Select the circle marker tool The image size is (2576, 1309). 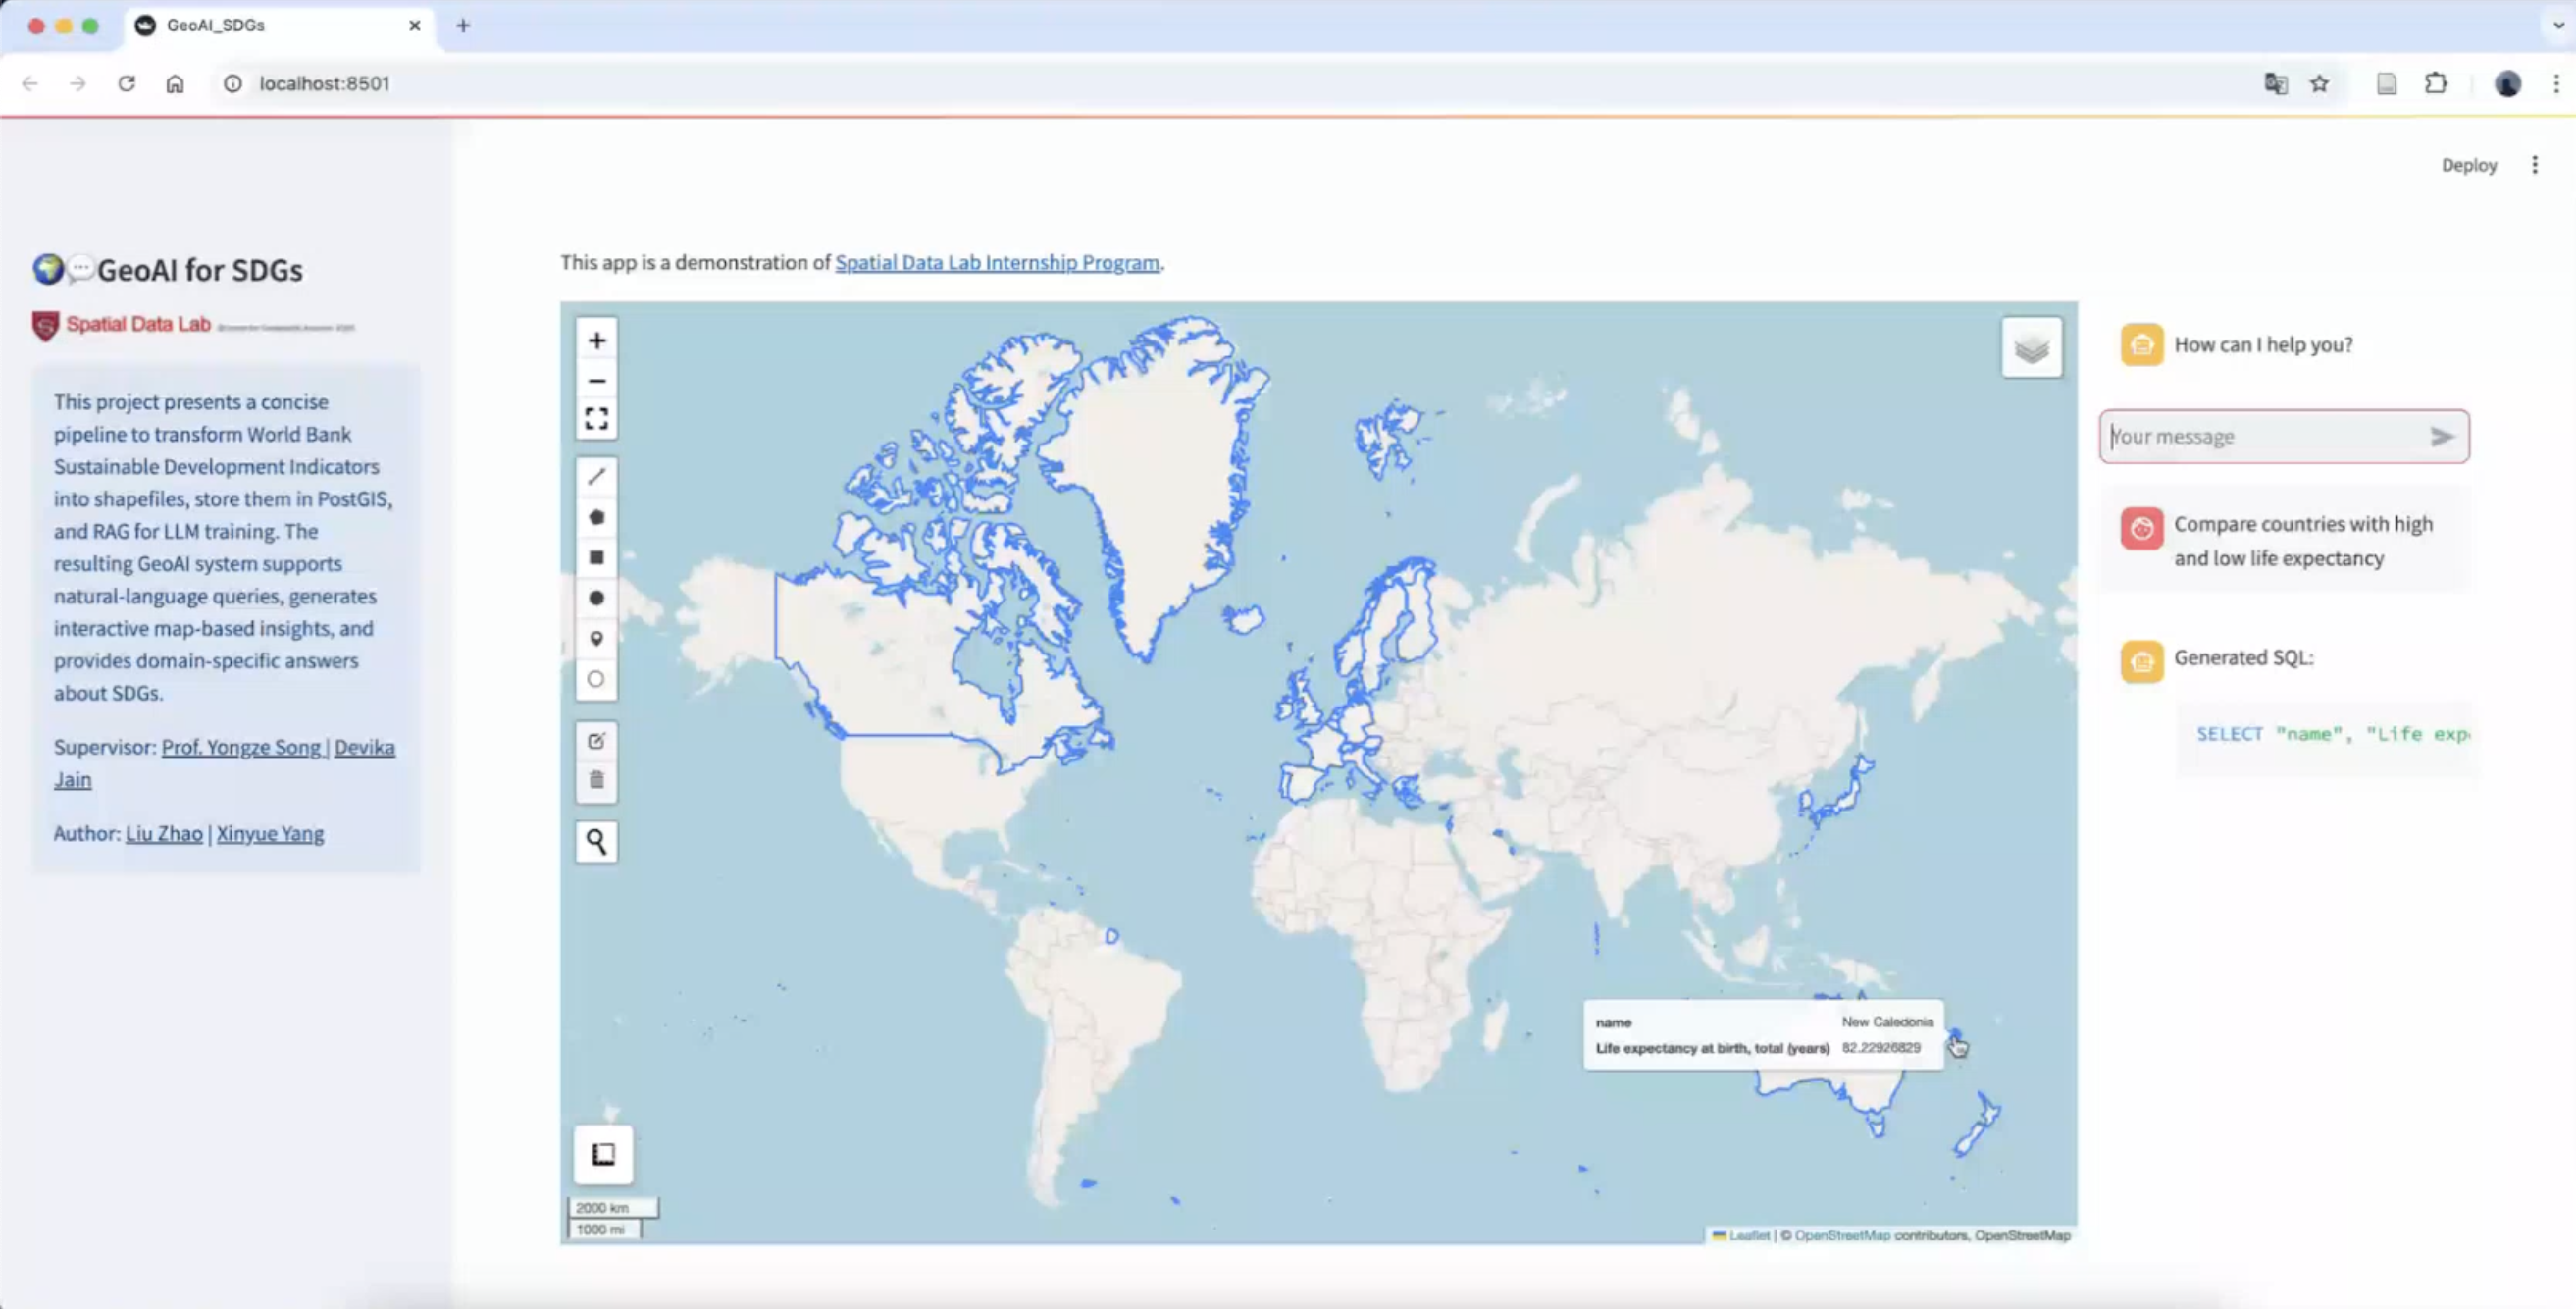tap(596, 679)
